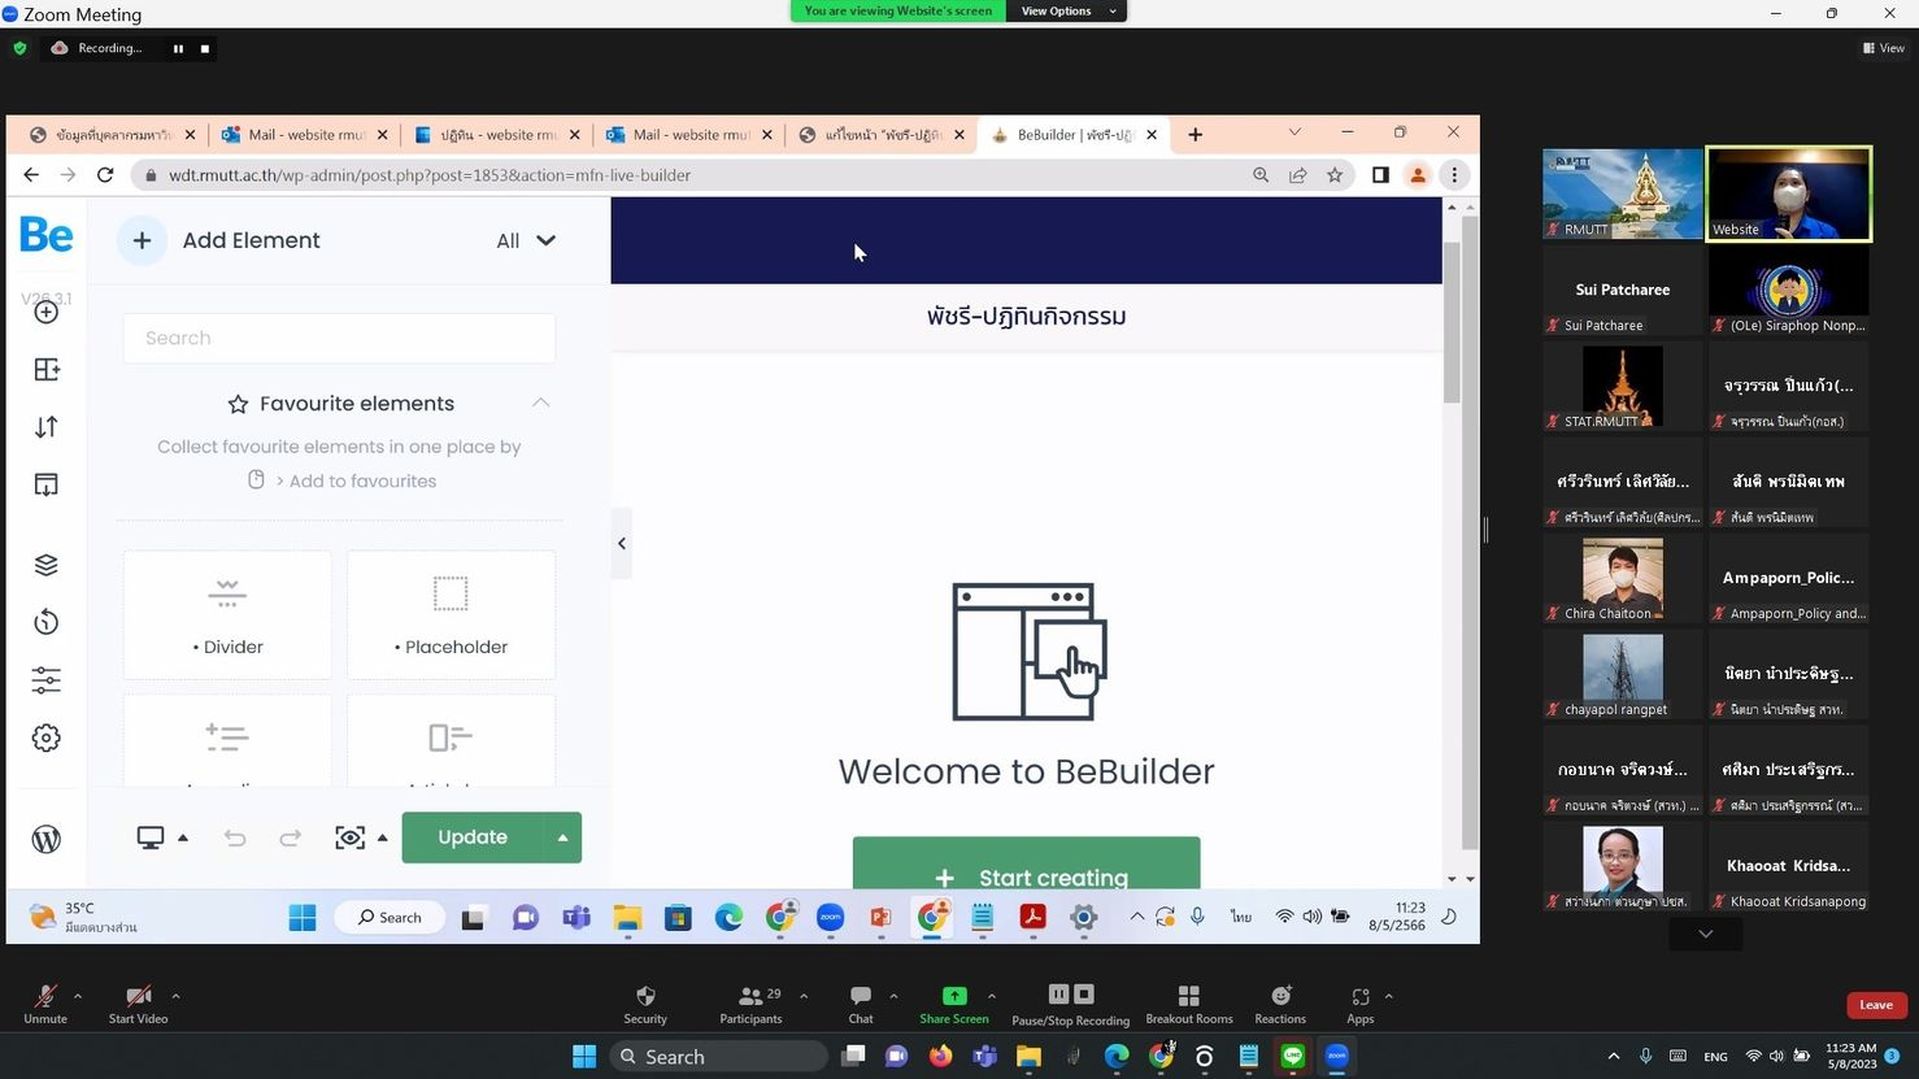The image size is (1919, 1079).
Task: Expand the All elements filter dropdown
Action: tap(526, 241)
